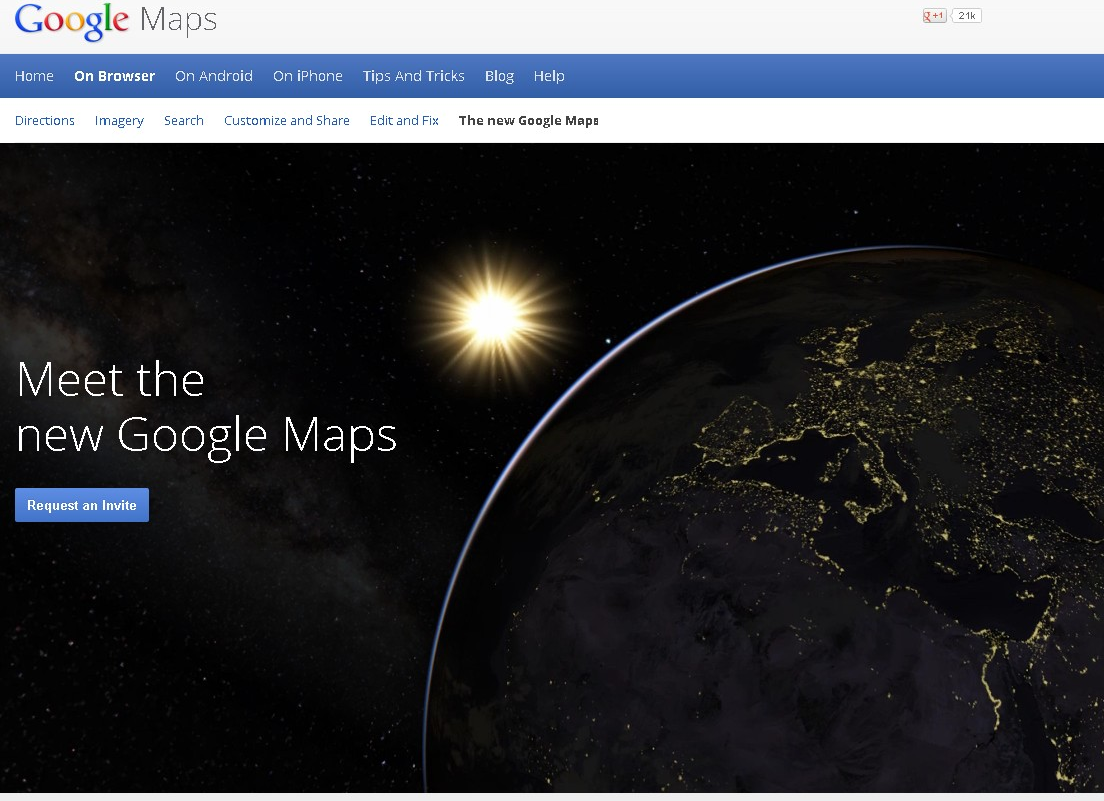Open the Directions sub-link

click(44, 120)
